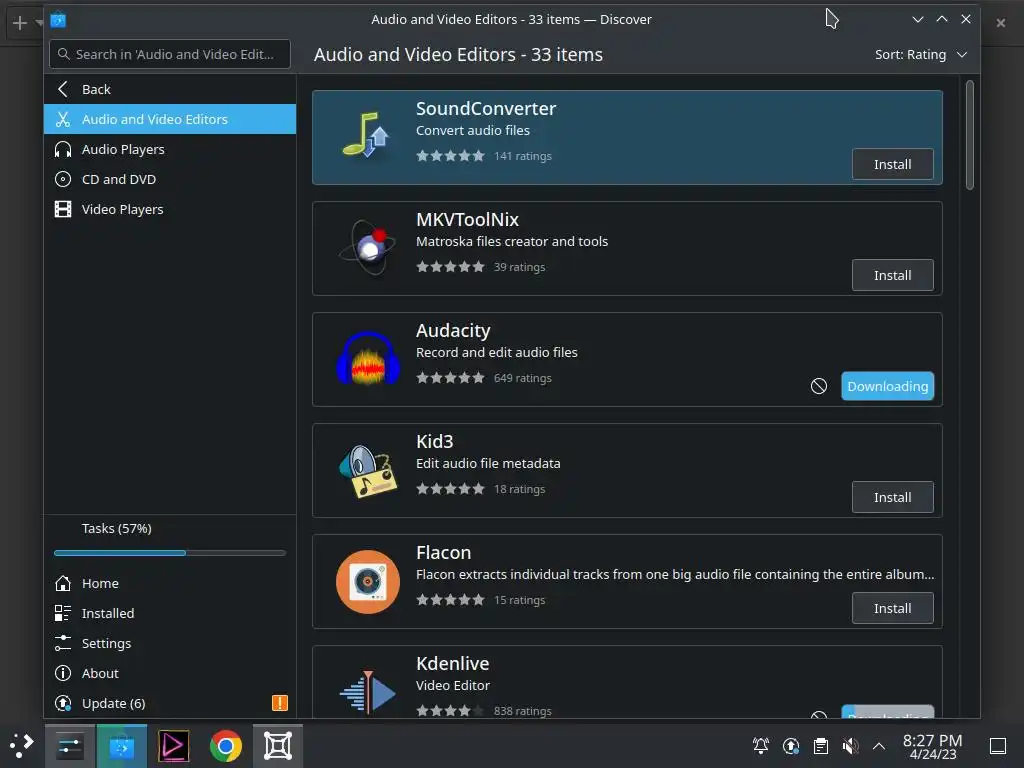Click the Audacity headphones icon
This screenshot has height=768, width=1024.
pos(368,359)
